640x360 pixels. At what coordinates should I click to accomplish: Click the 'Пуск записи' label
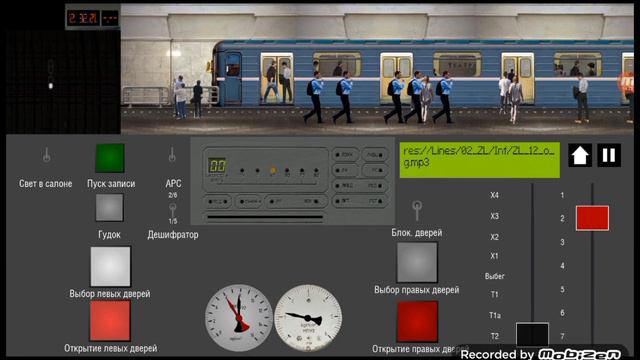click(111, 184)
